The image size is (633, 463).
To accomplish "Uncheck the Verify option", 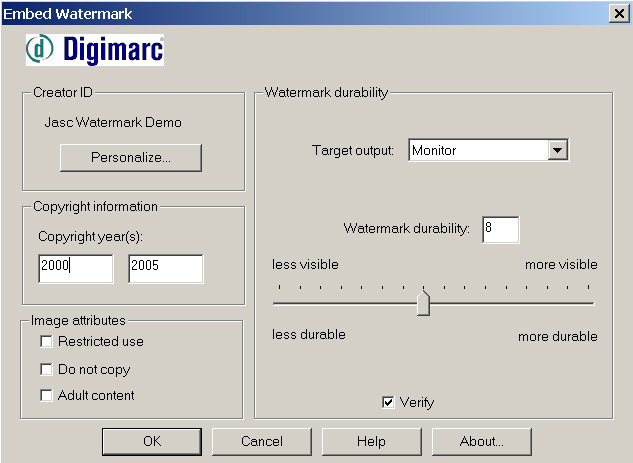I will point(388,402).
